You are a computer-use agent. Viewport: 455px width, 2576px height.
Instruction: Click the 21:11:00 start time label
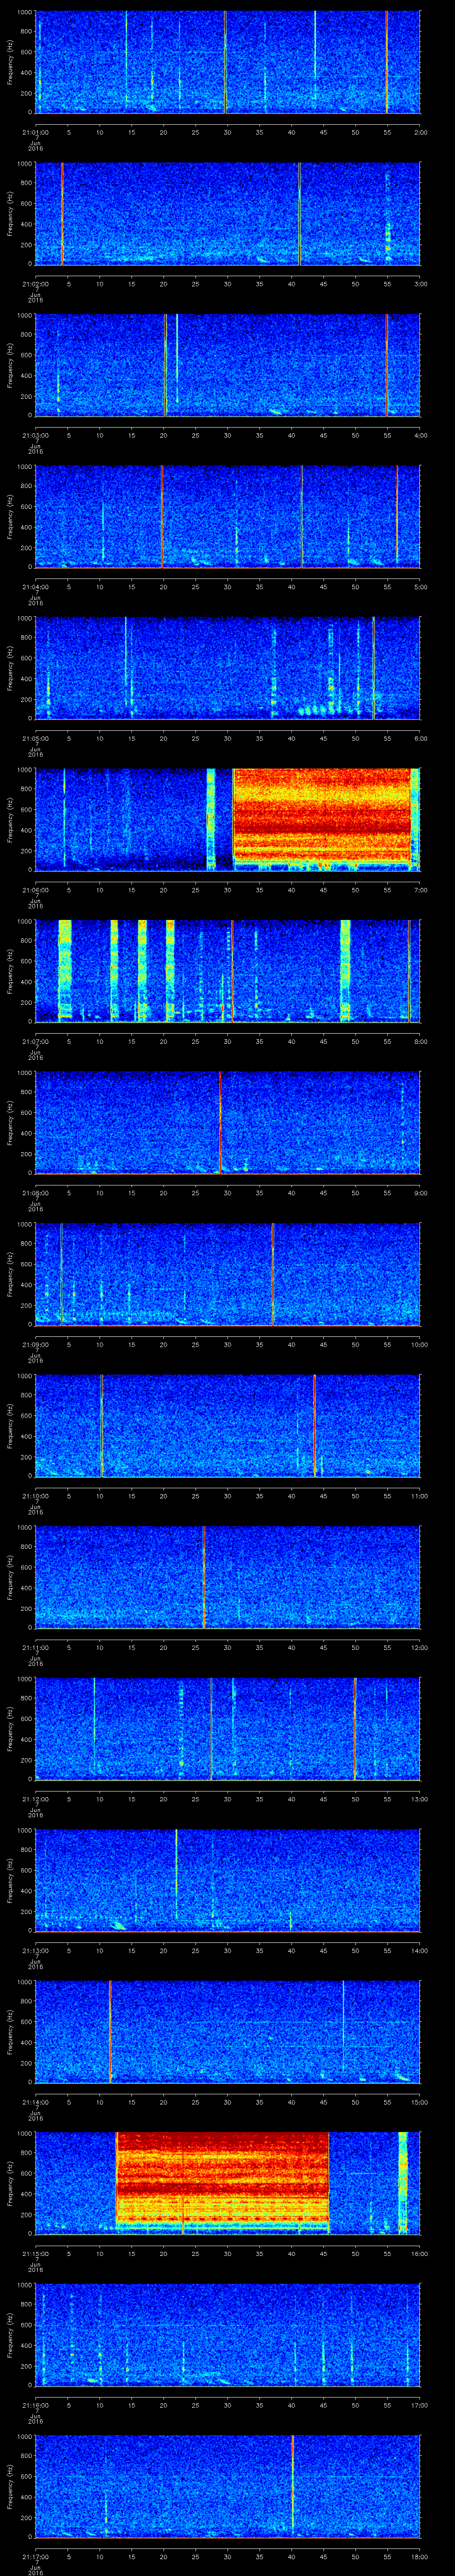click(x=35, y=1647)
